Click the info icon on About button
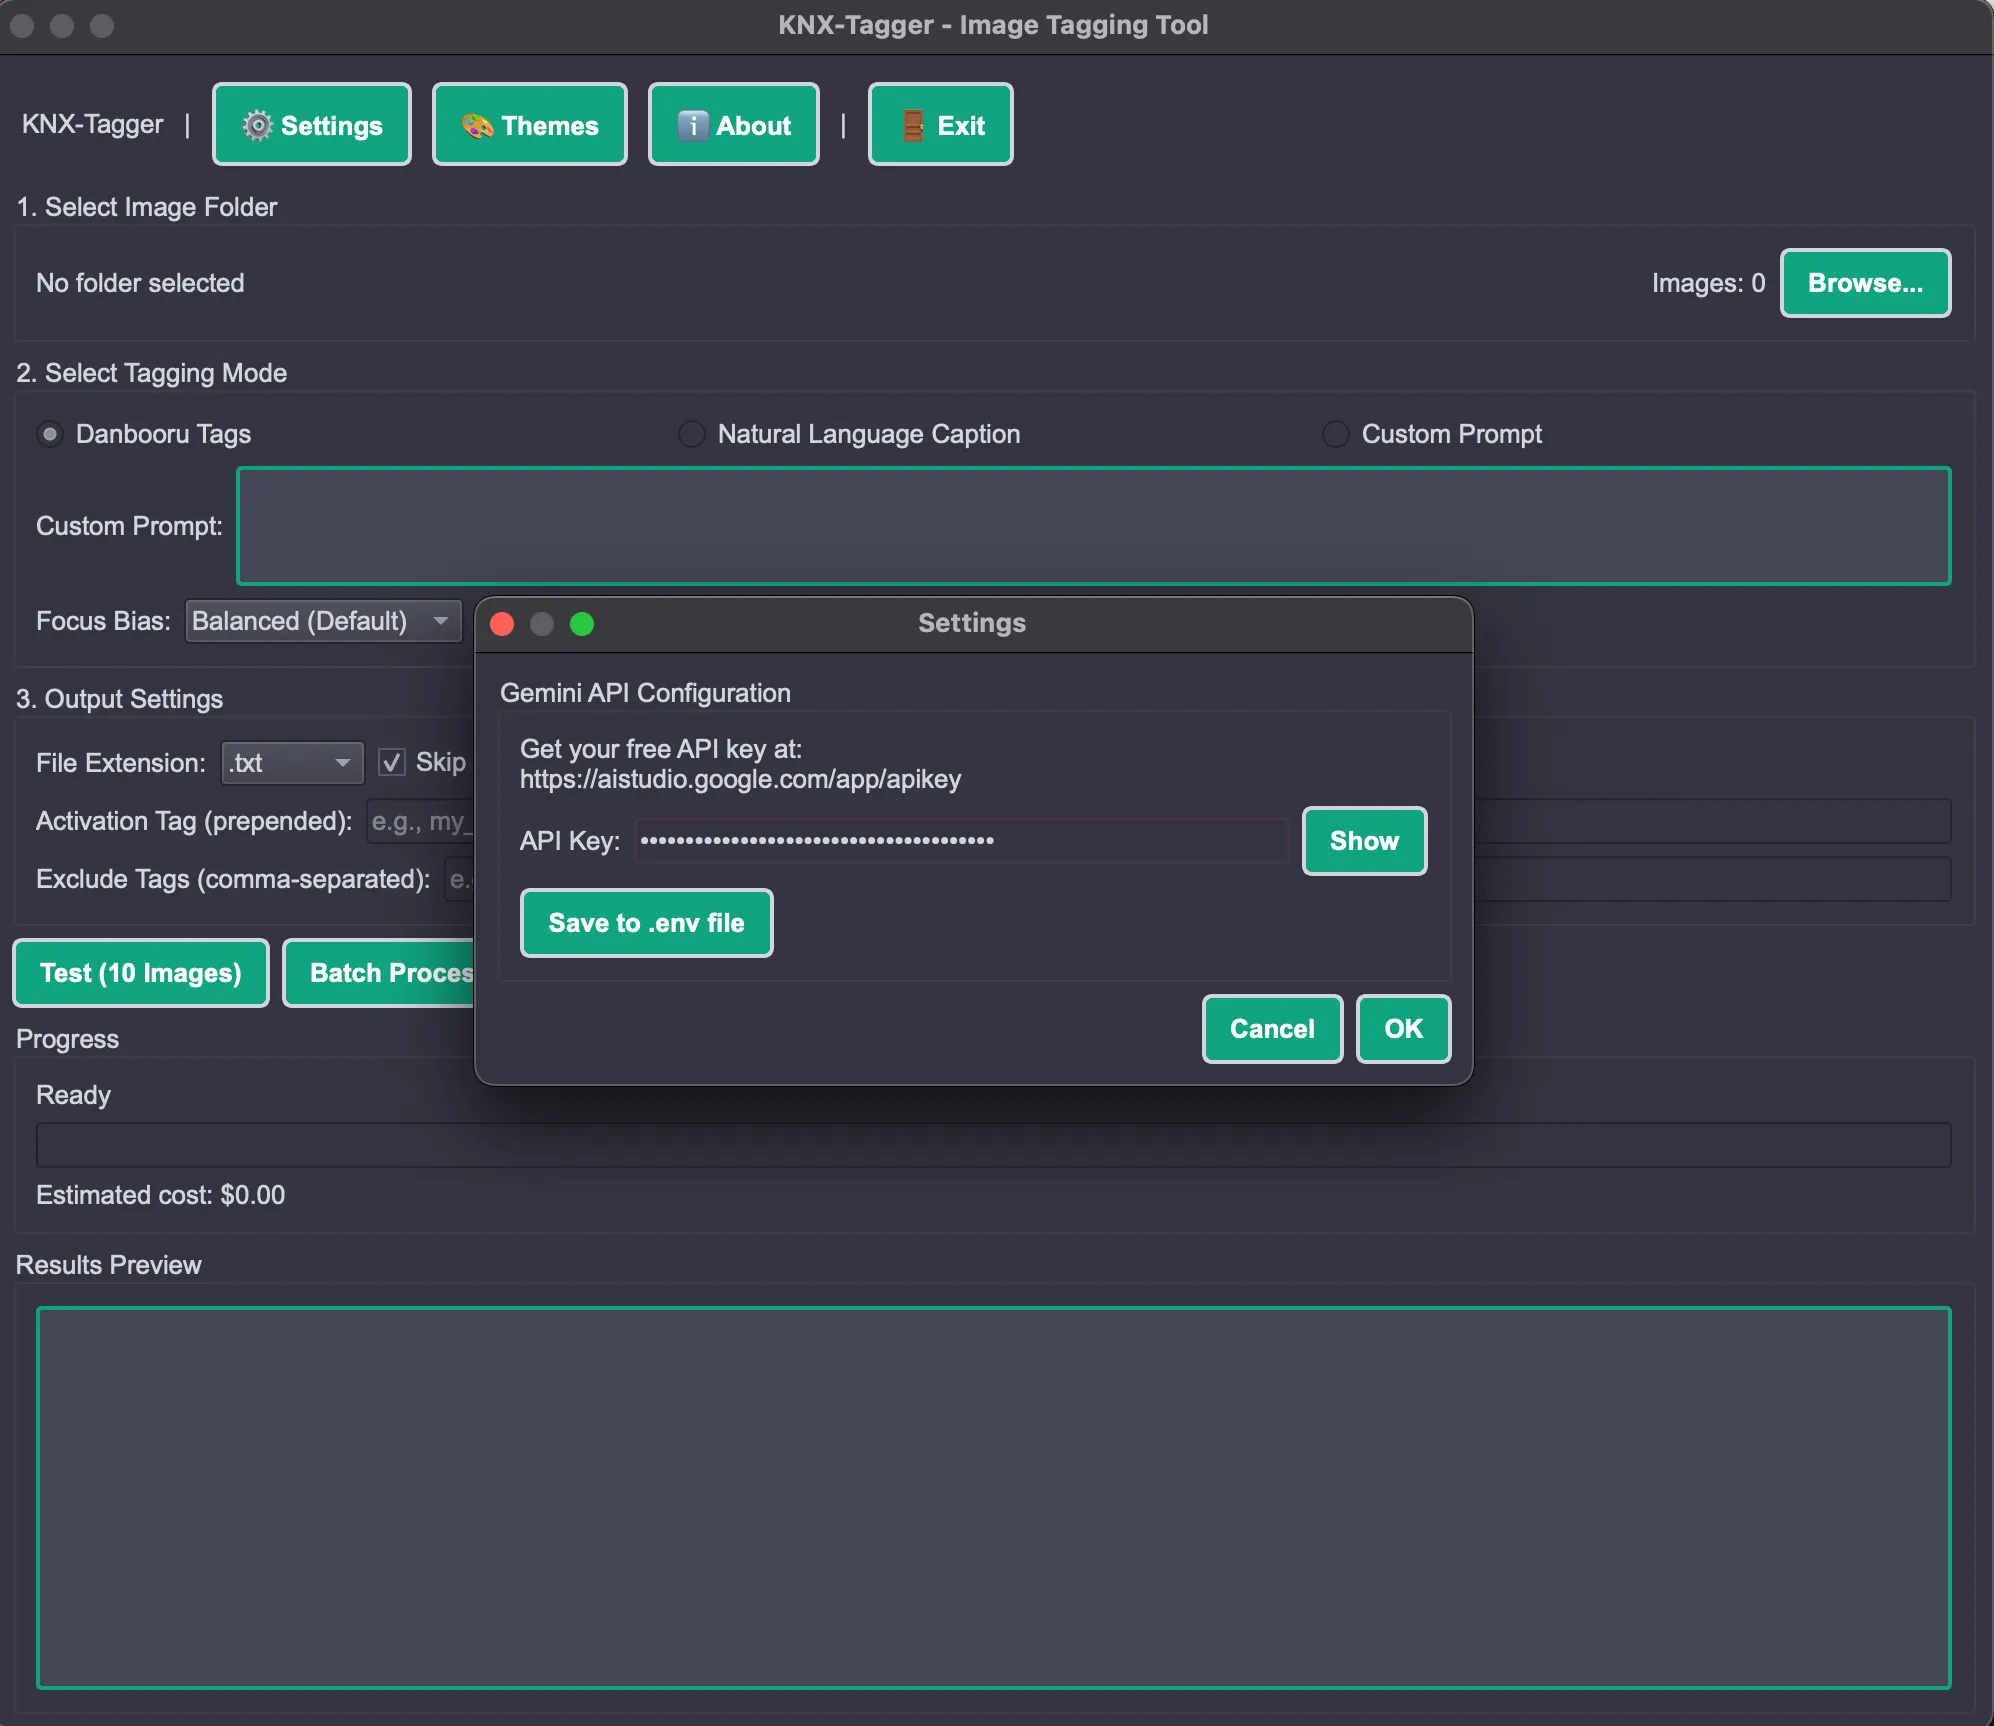This screenshot has height=1726, width=1994. (692, 125)
